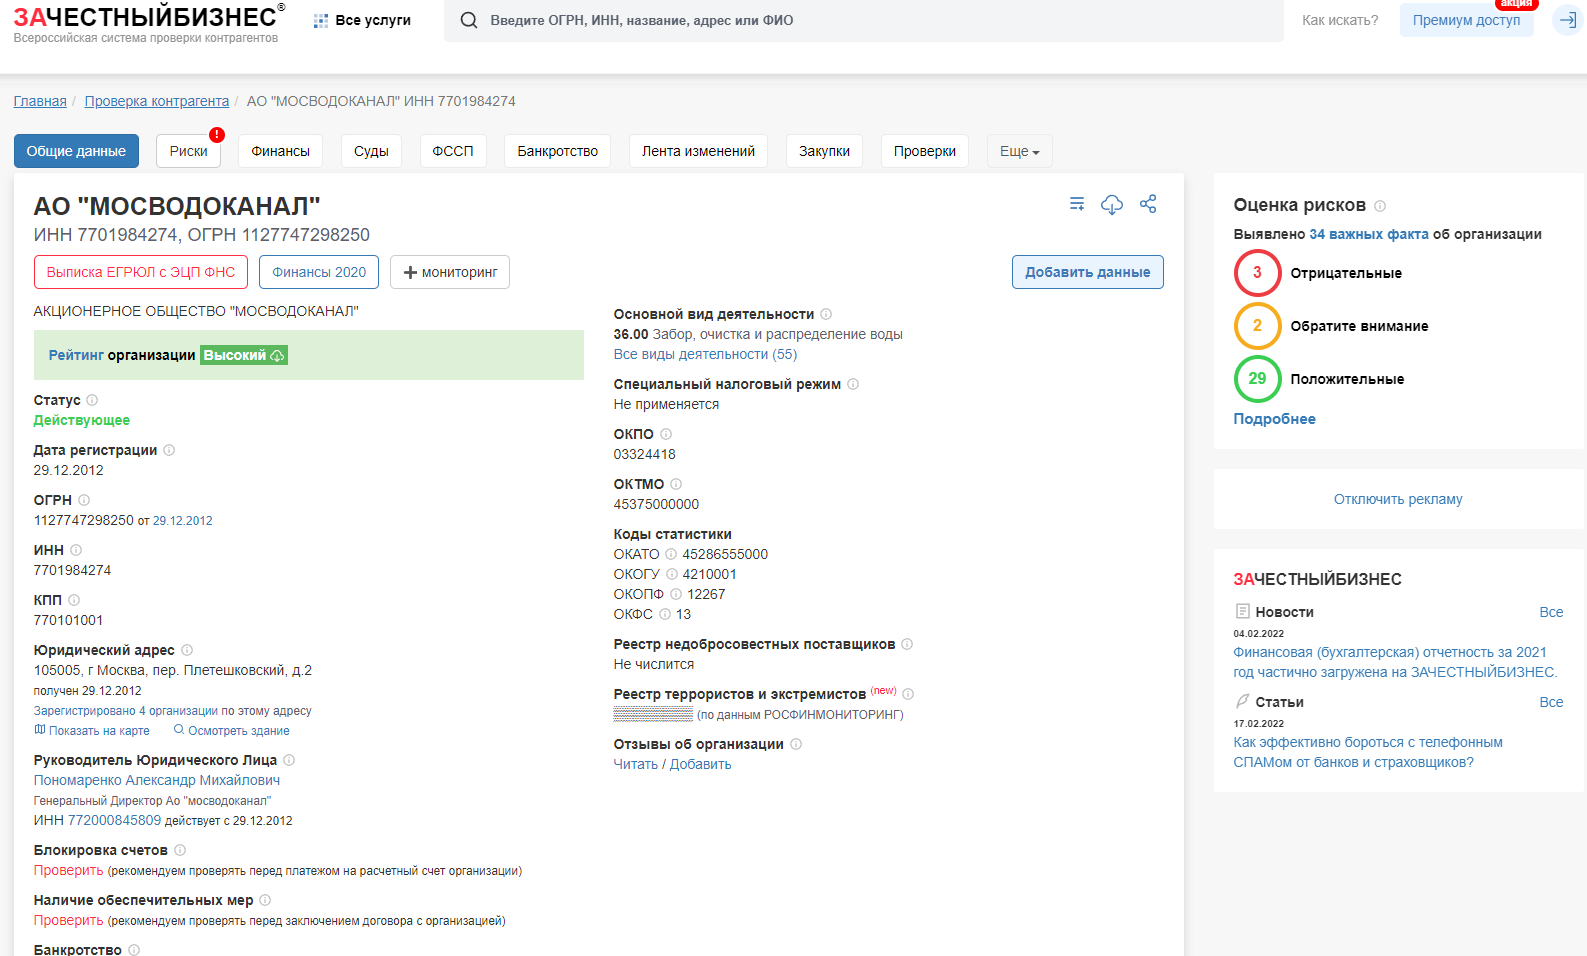
Task: Click Выписка ЕГРЮЛ с ЭЦП ФНС button
Action: [141, 272]
